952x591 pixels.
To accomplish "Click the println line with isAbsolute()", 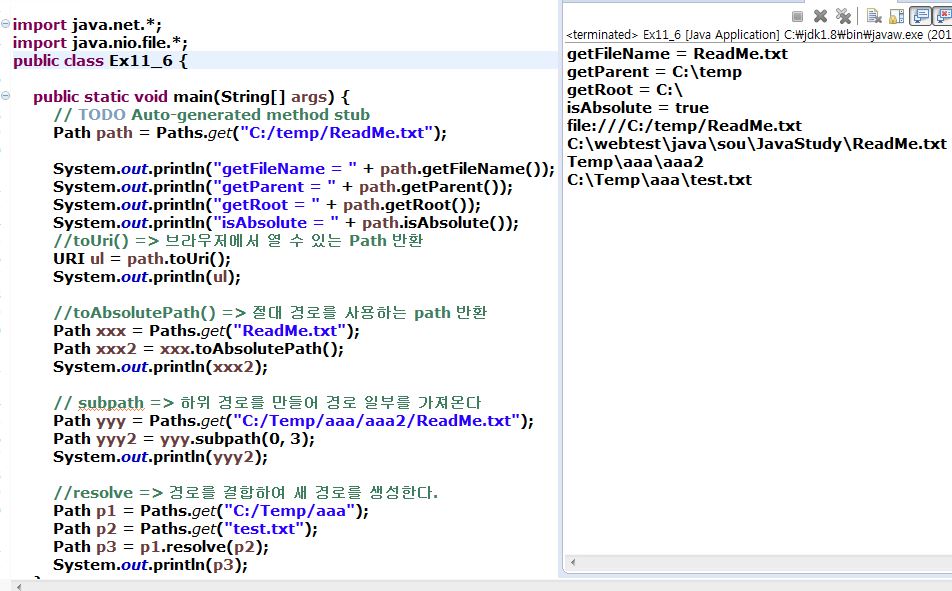I will pos(286,223).
